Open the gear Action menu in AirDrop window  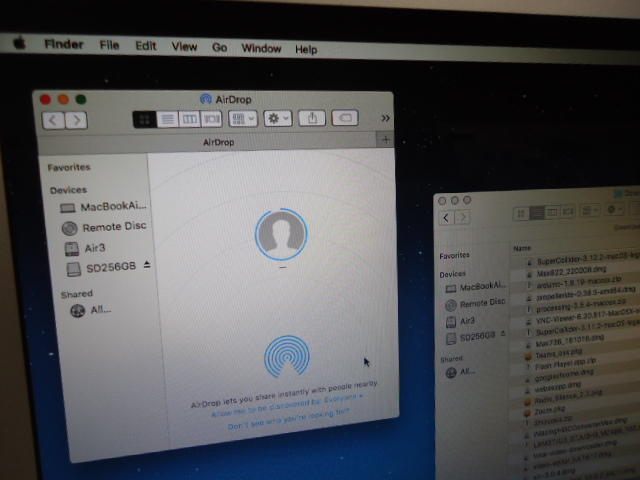coord(278,118)
